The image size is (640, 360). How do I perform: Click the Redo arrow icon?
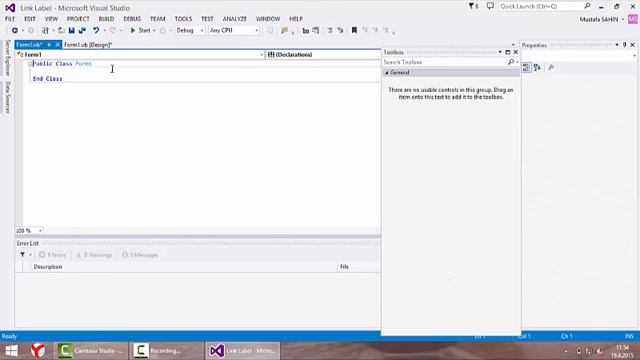pyautogui.click(x=113, y=31)
